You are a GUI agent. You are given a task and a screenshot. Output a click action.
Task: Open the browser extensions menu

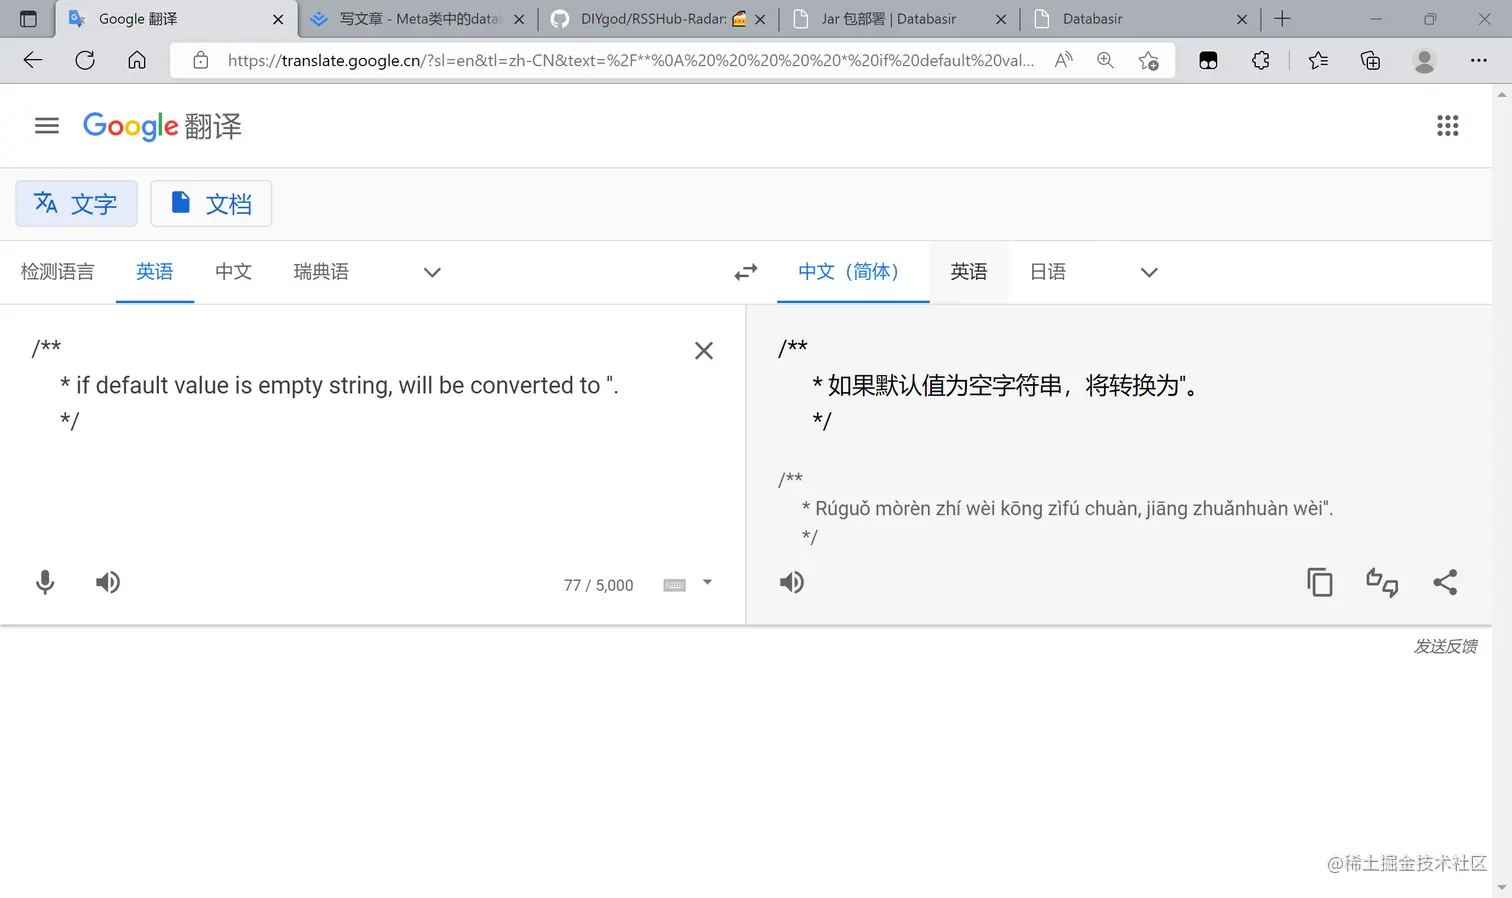click(x=1261, y=60)
